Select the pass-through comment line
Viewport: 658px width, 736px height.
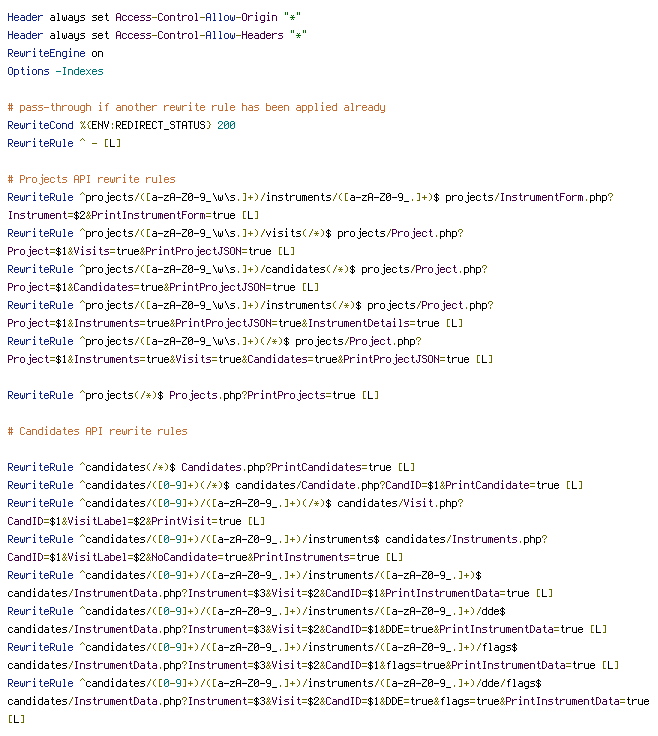pyautogui.click(x=196, y=107)
